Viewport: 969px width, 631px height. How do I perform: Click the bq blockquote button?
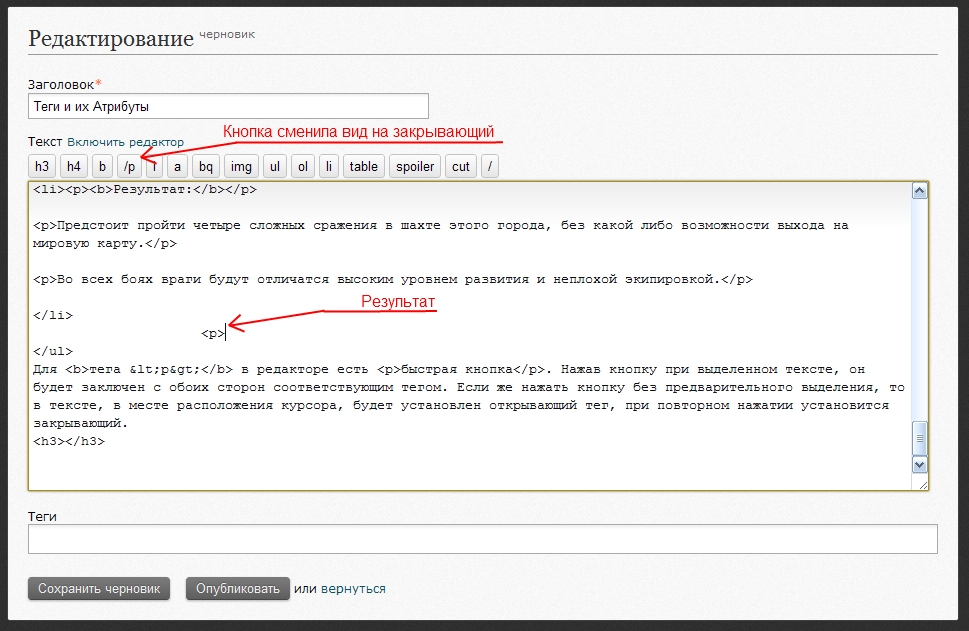click(x=205, y=166)
